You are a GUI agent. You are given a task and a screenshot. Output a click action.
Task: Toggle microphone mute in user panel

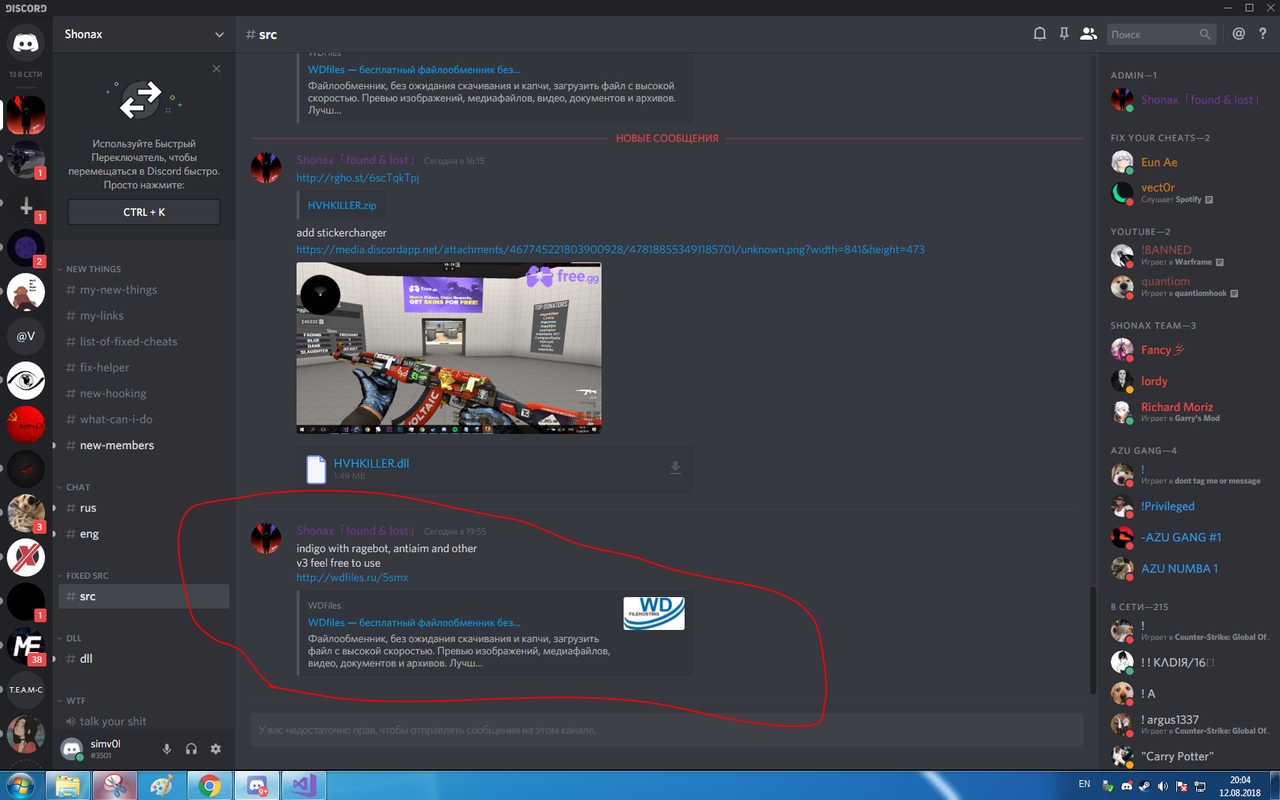[167, 749]
